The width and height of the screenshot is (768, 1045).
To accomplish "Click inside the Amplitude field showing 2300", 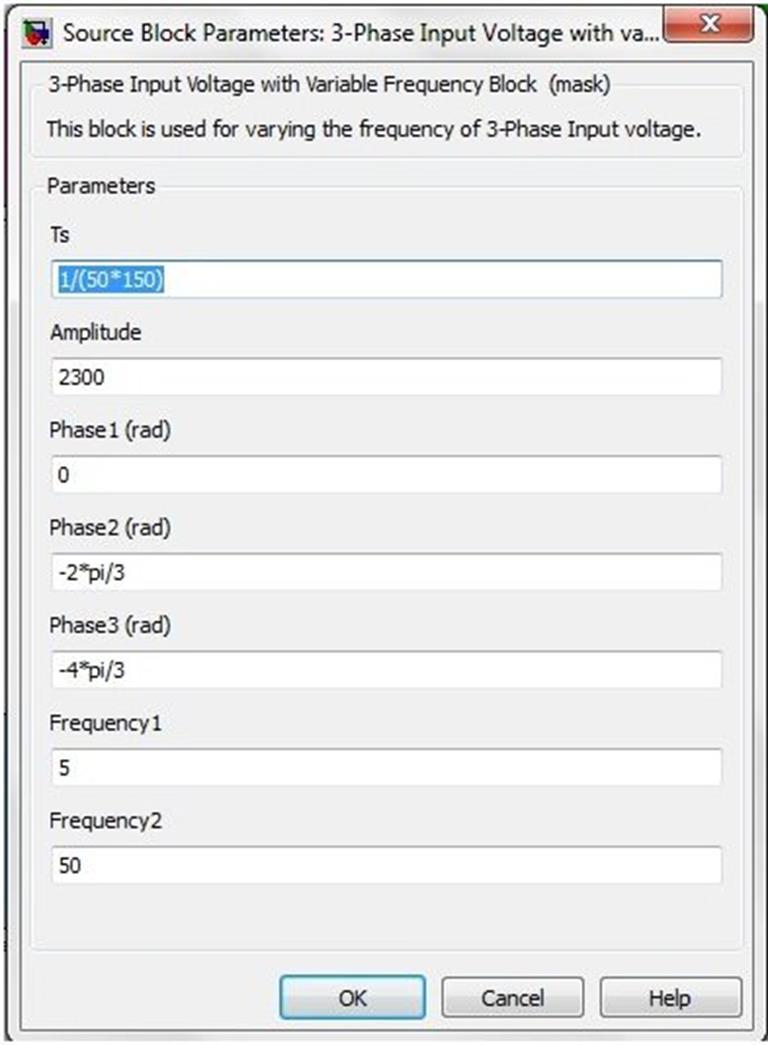I will pyautogui.click(x=385, y=377).
